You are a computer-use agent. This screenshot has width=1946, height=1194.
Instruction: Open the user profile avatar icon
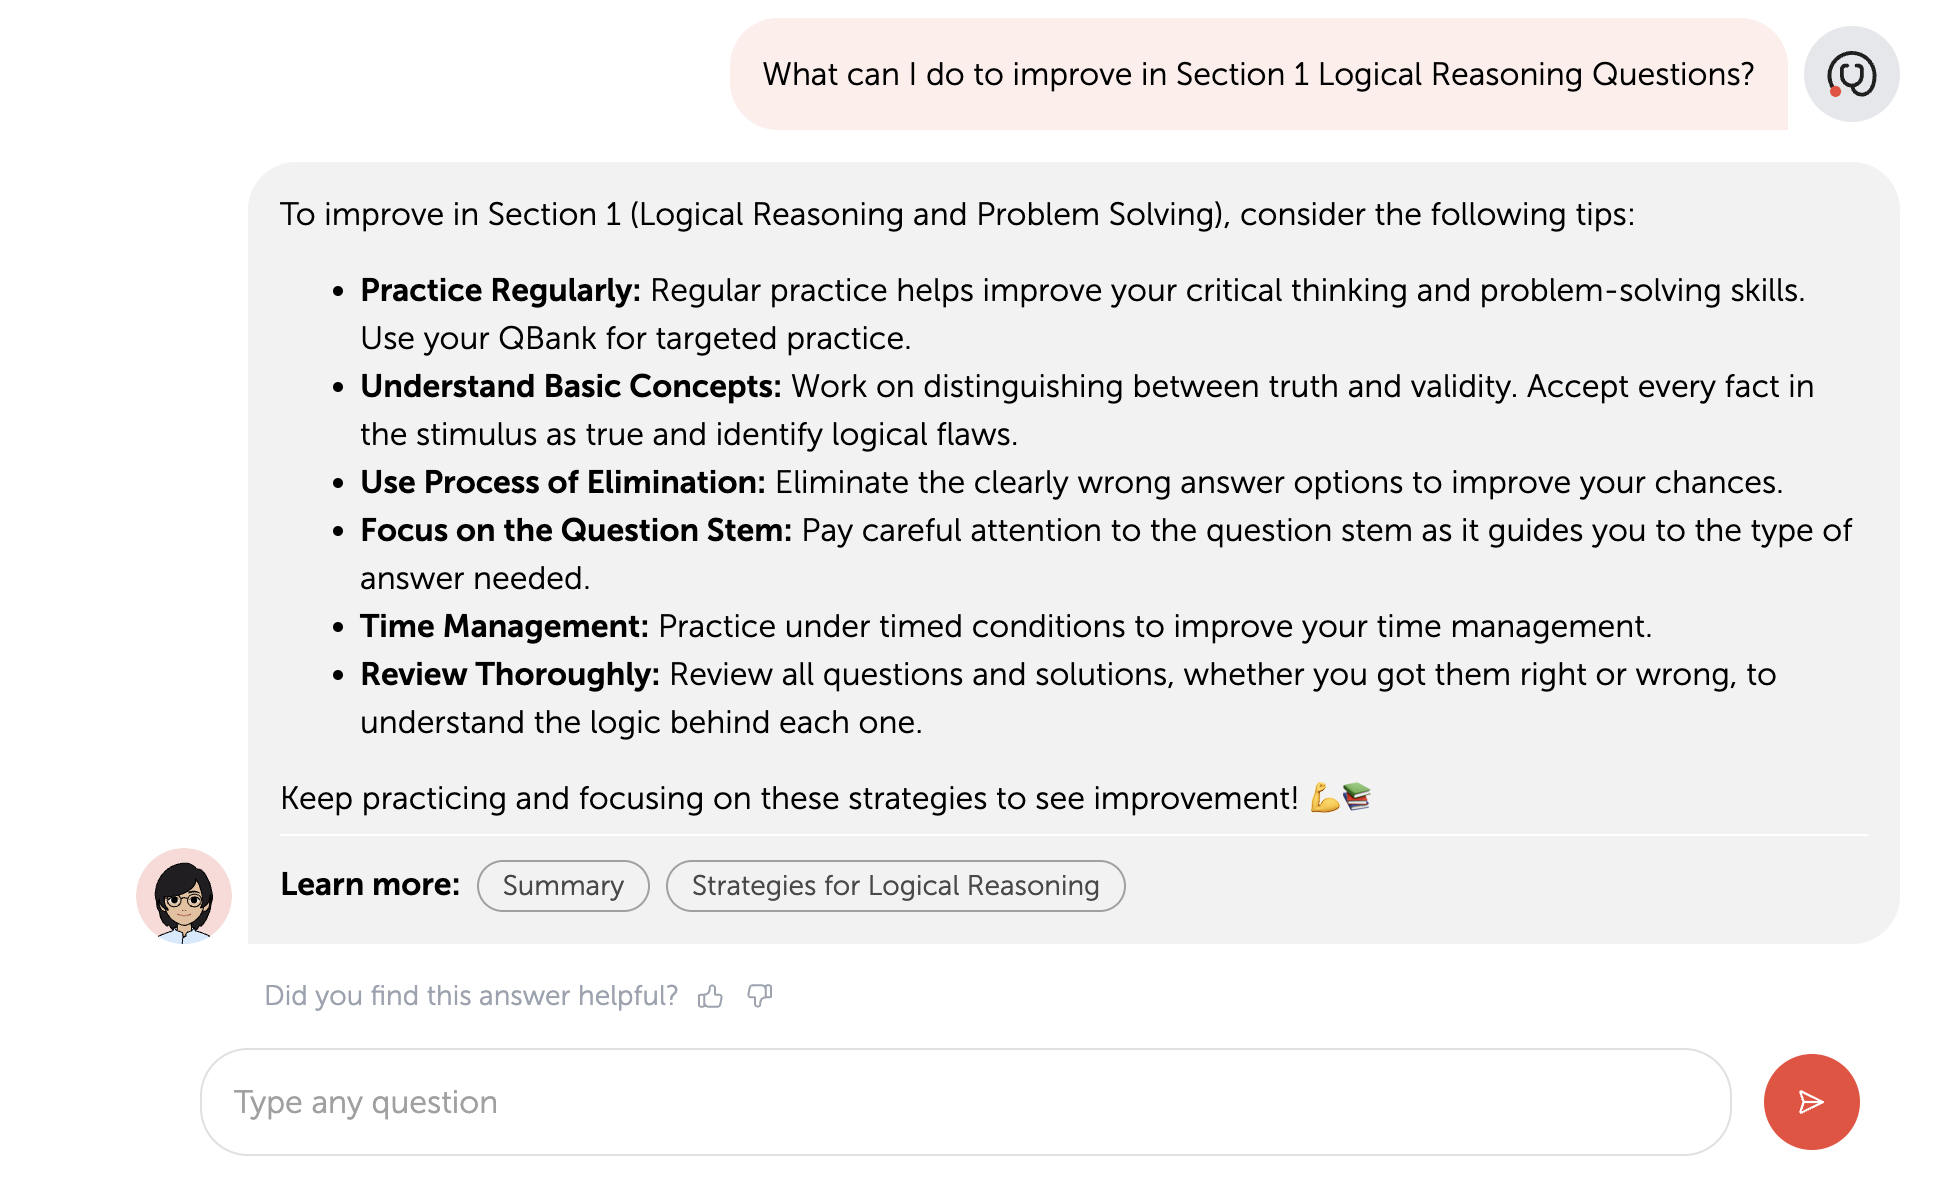pos(1851,74)
